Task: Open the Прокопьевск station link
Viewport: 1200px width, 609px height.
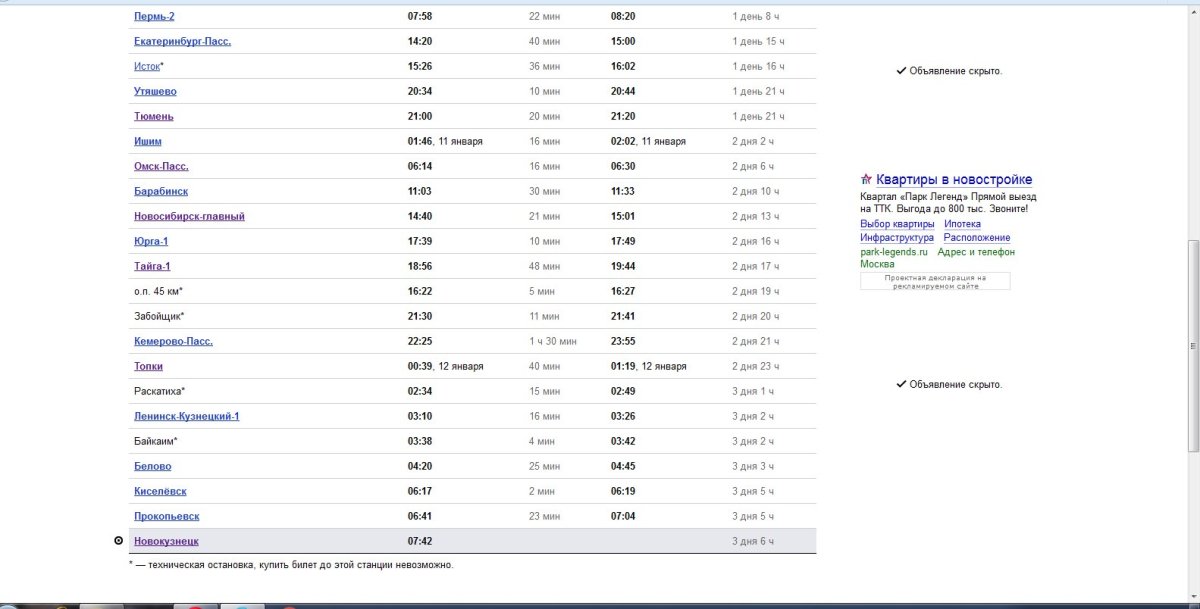Action: tap(166, 517)
